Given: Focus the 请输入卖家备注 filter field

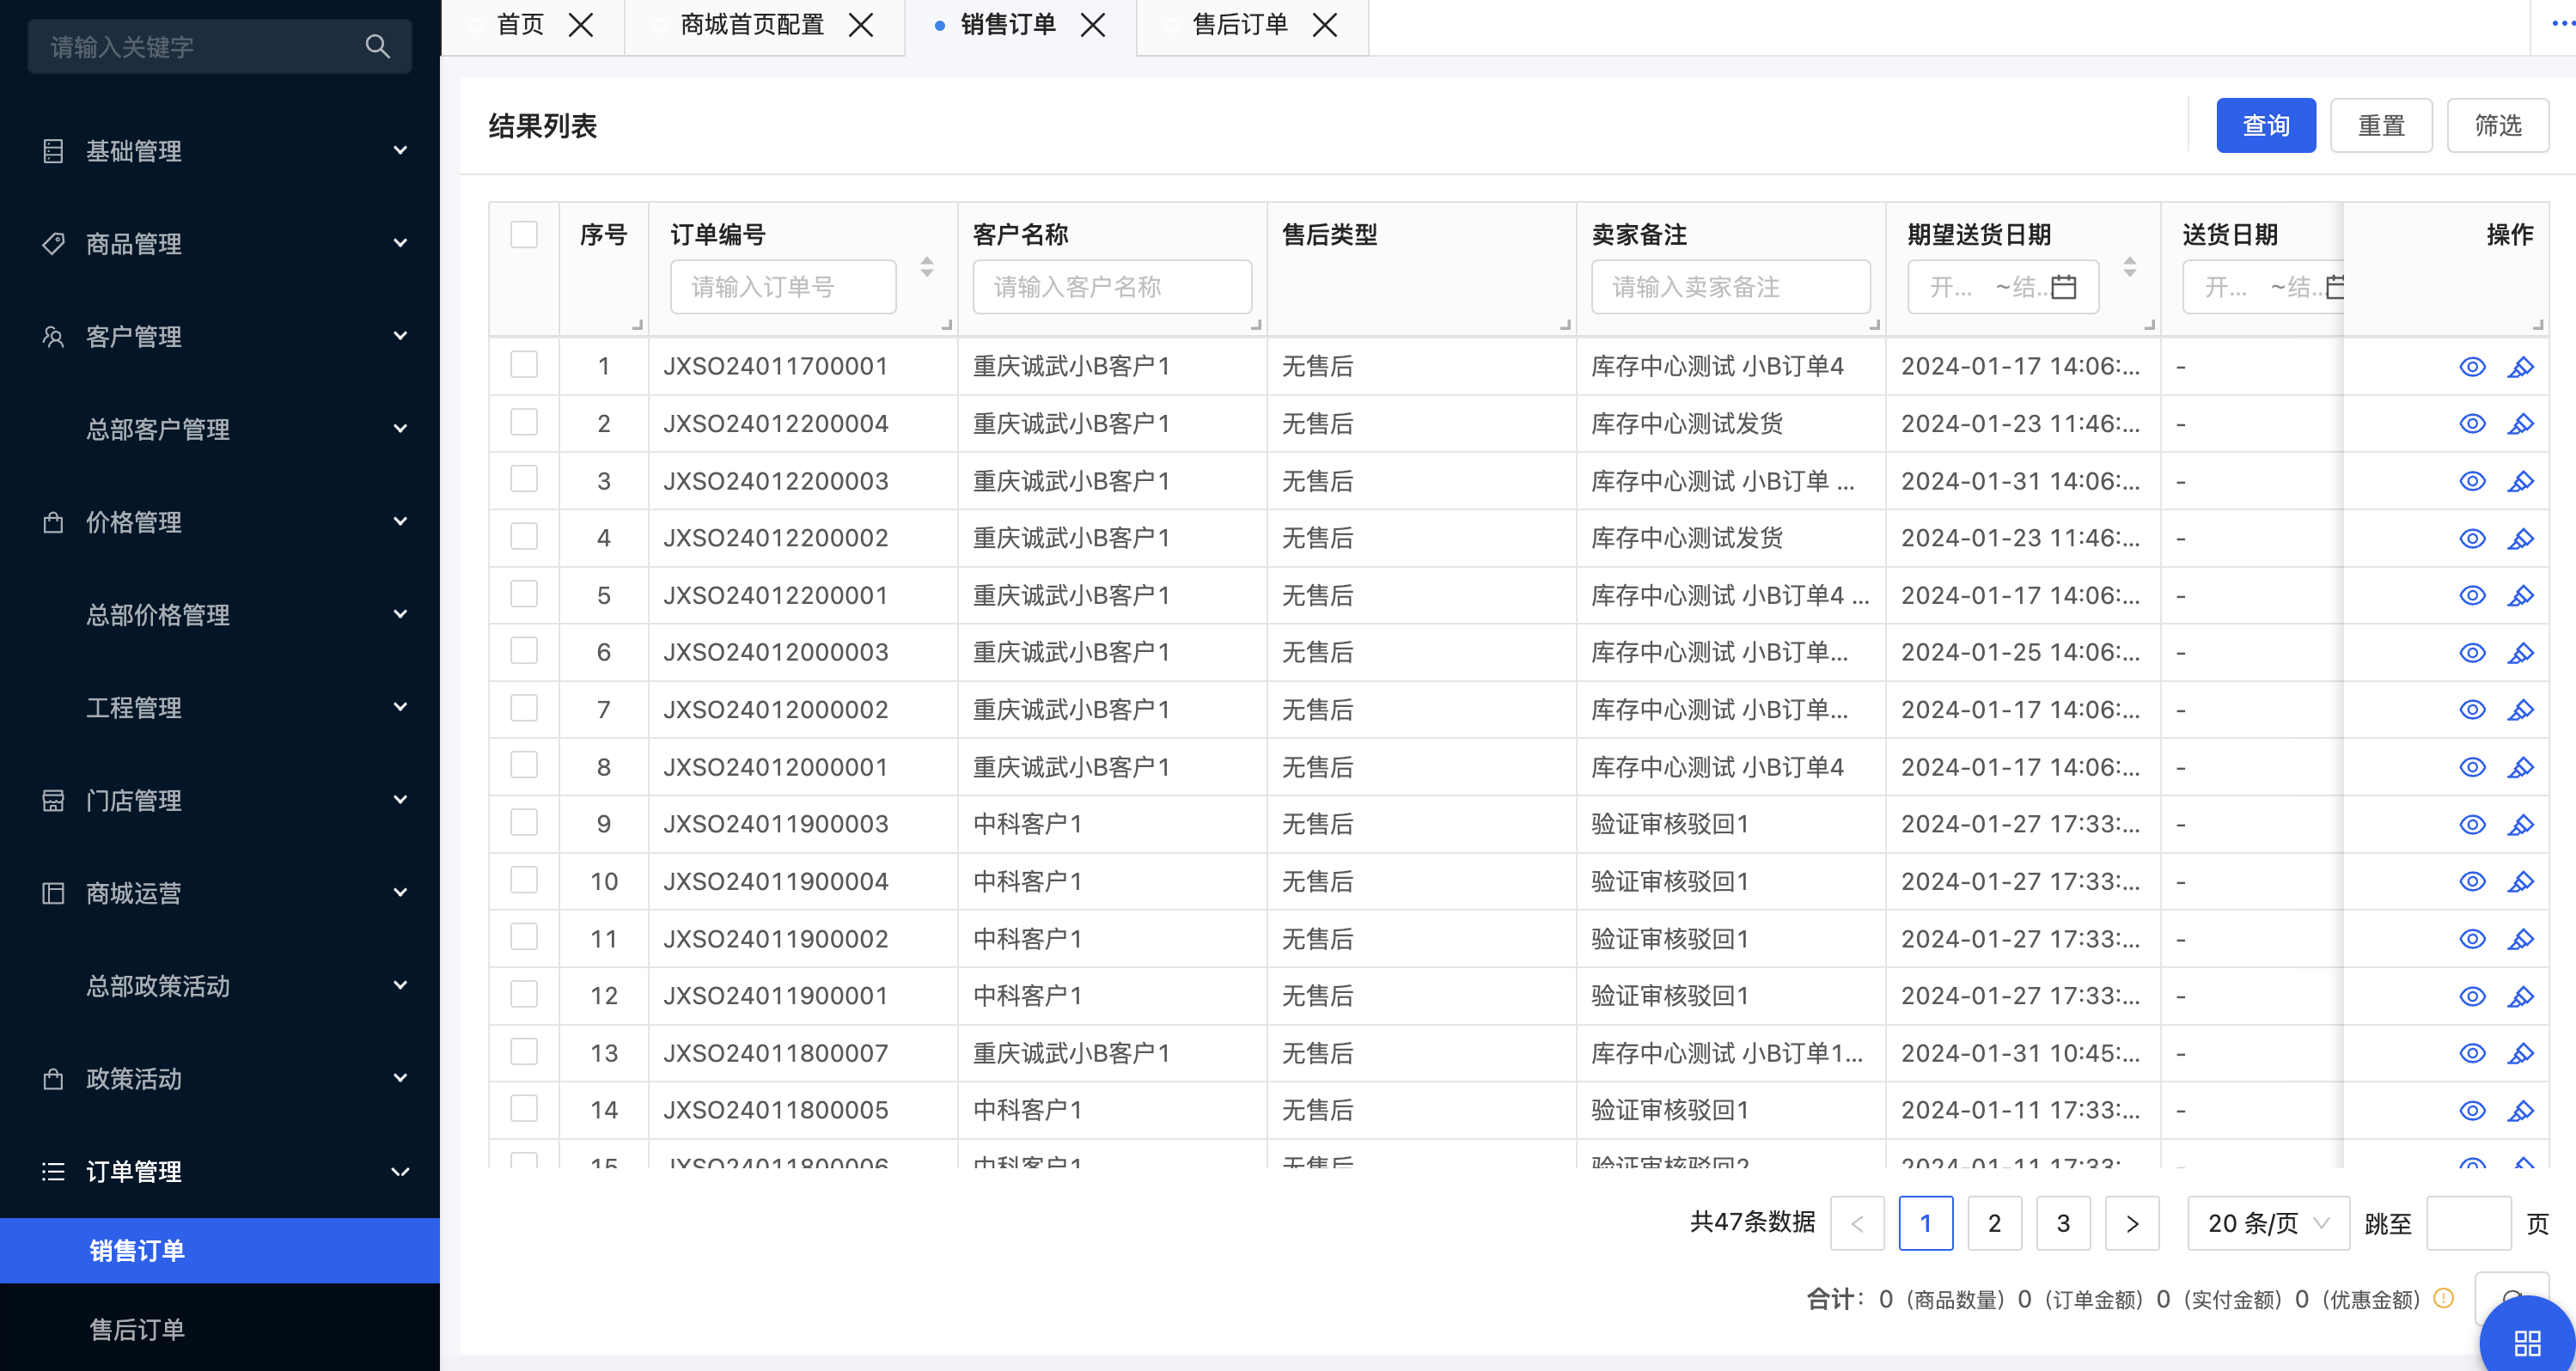Looking at the screenshot, I should pyautogui.click(x=1730, y=287).
